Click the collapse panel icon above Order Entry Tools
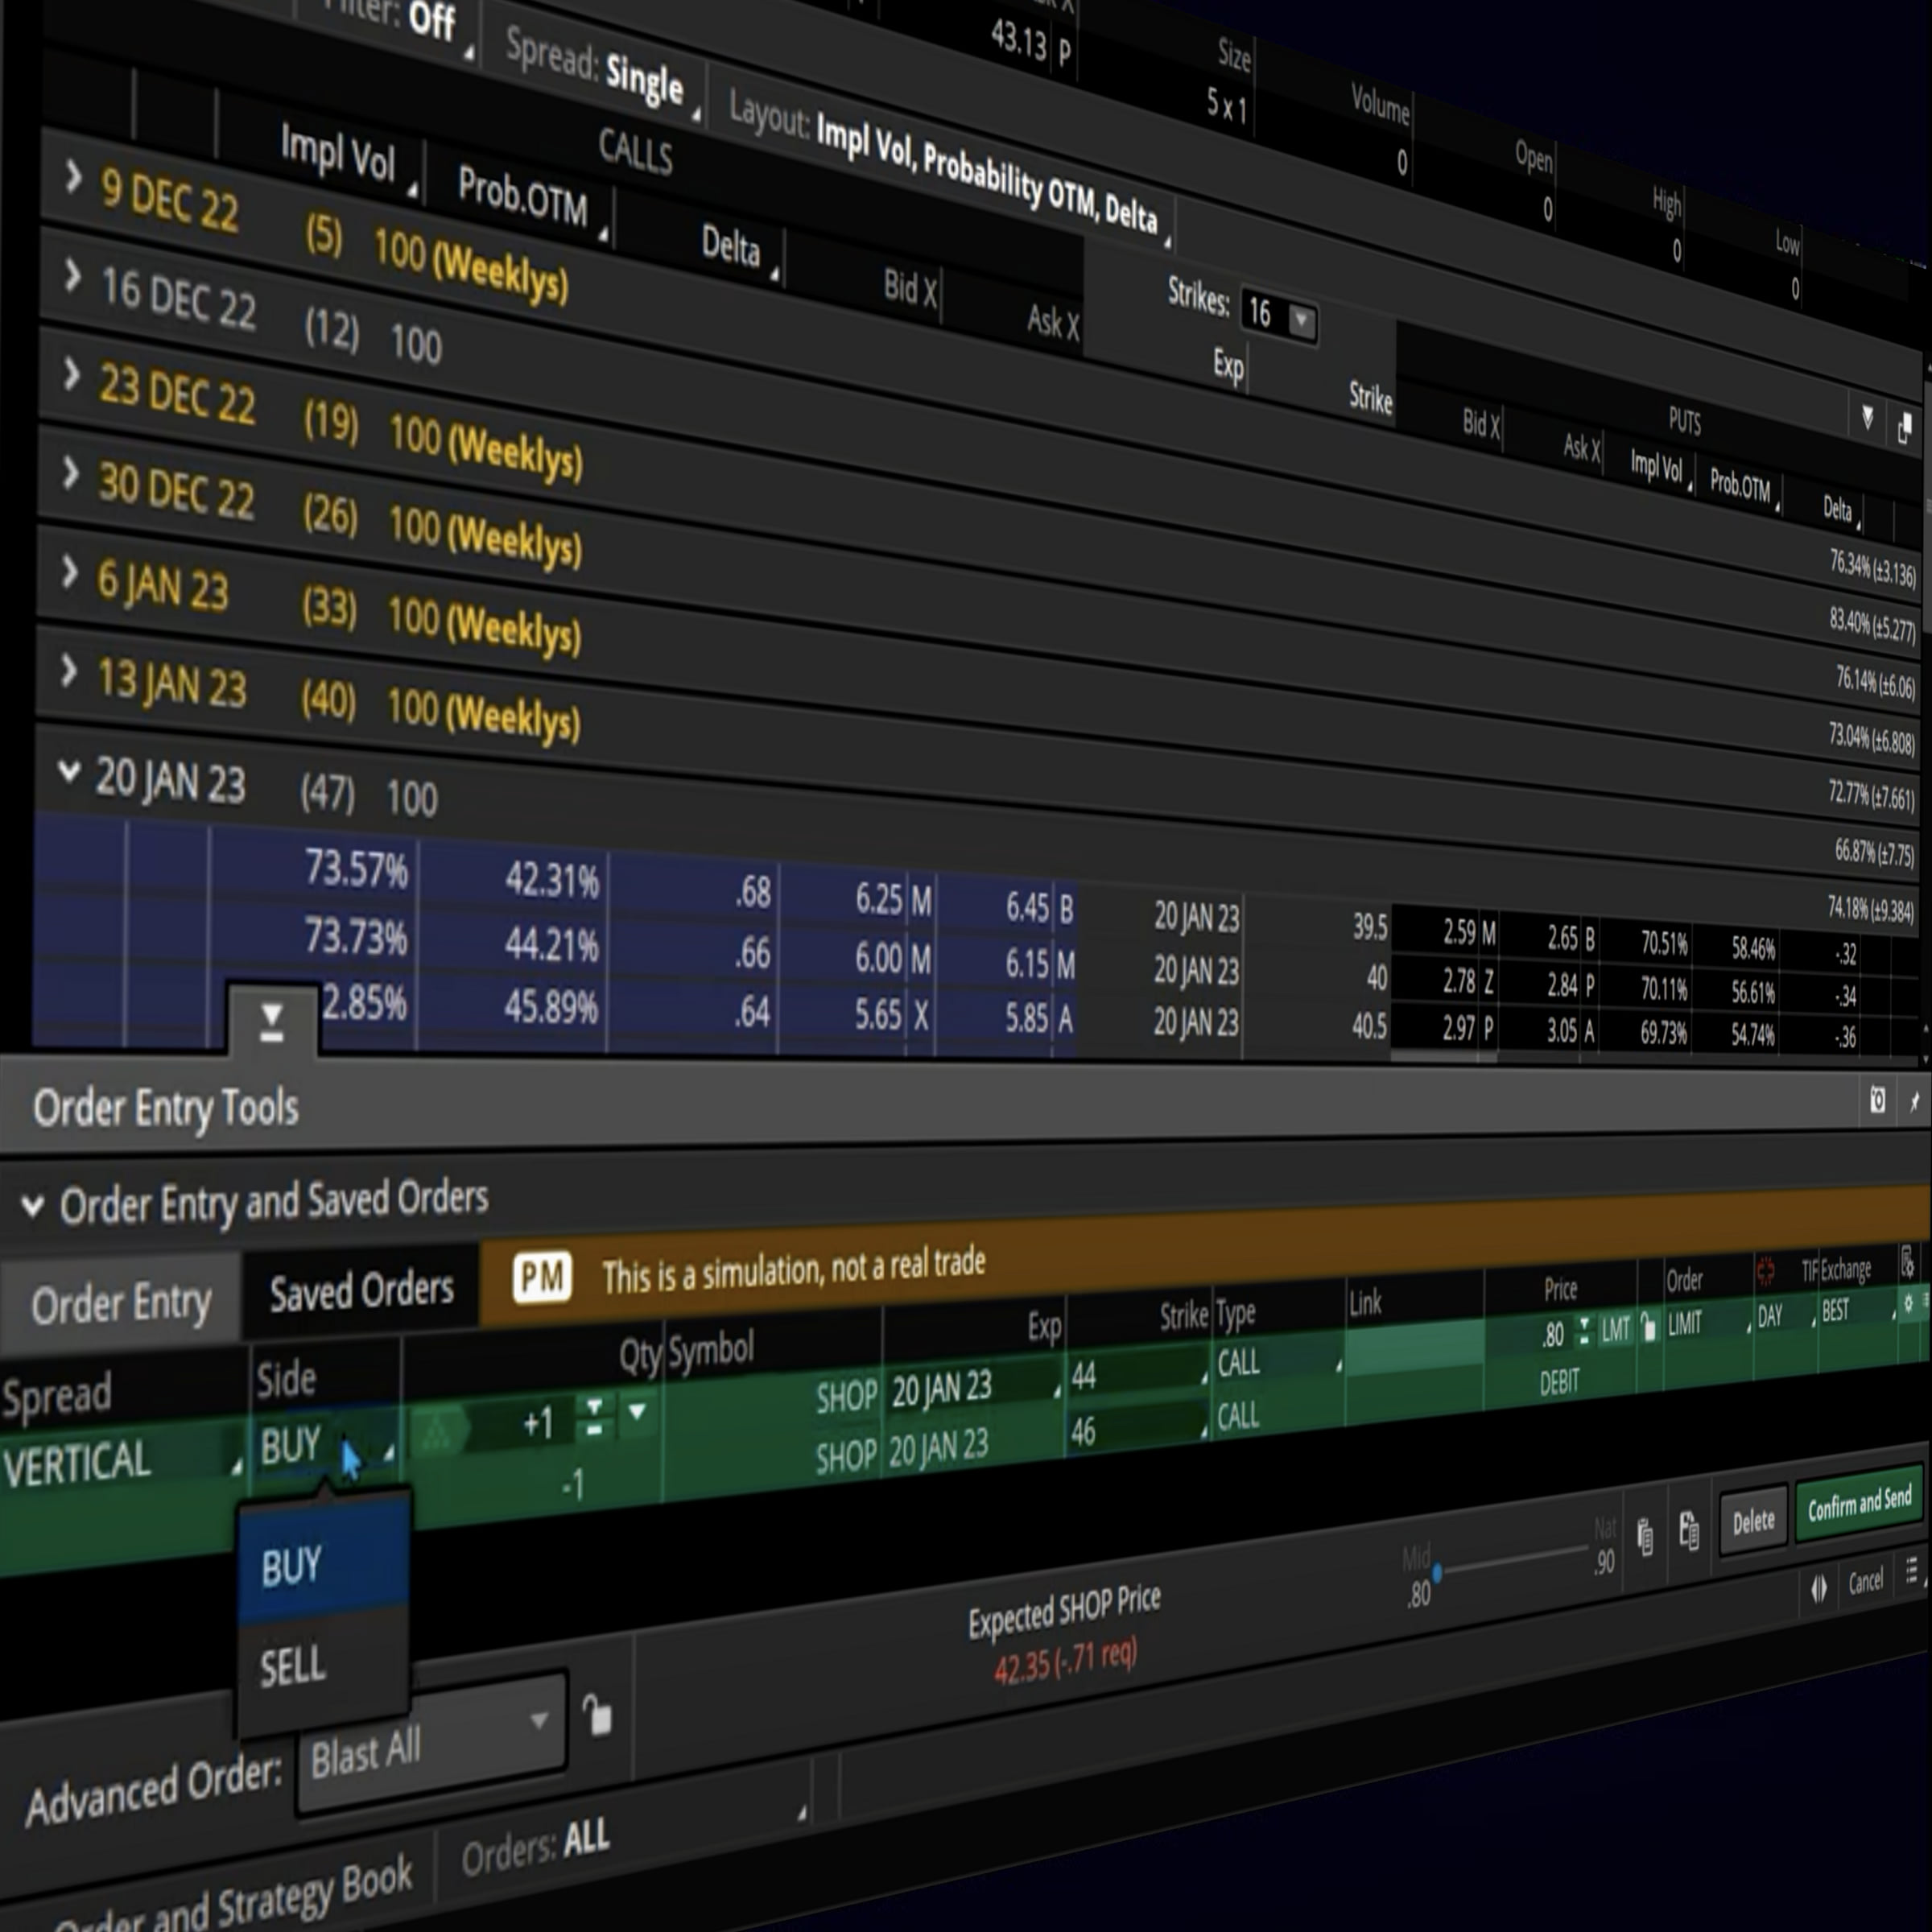Viewport: 1932px width, 1932px height. click(271, 1022)
